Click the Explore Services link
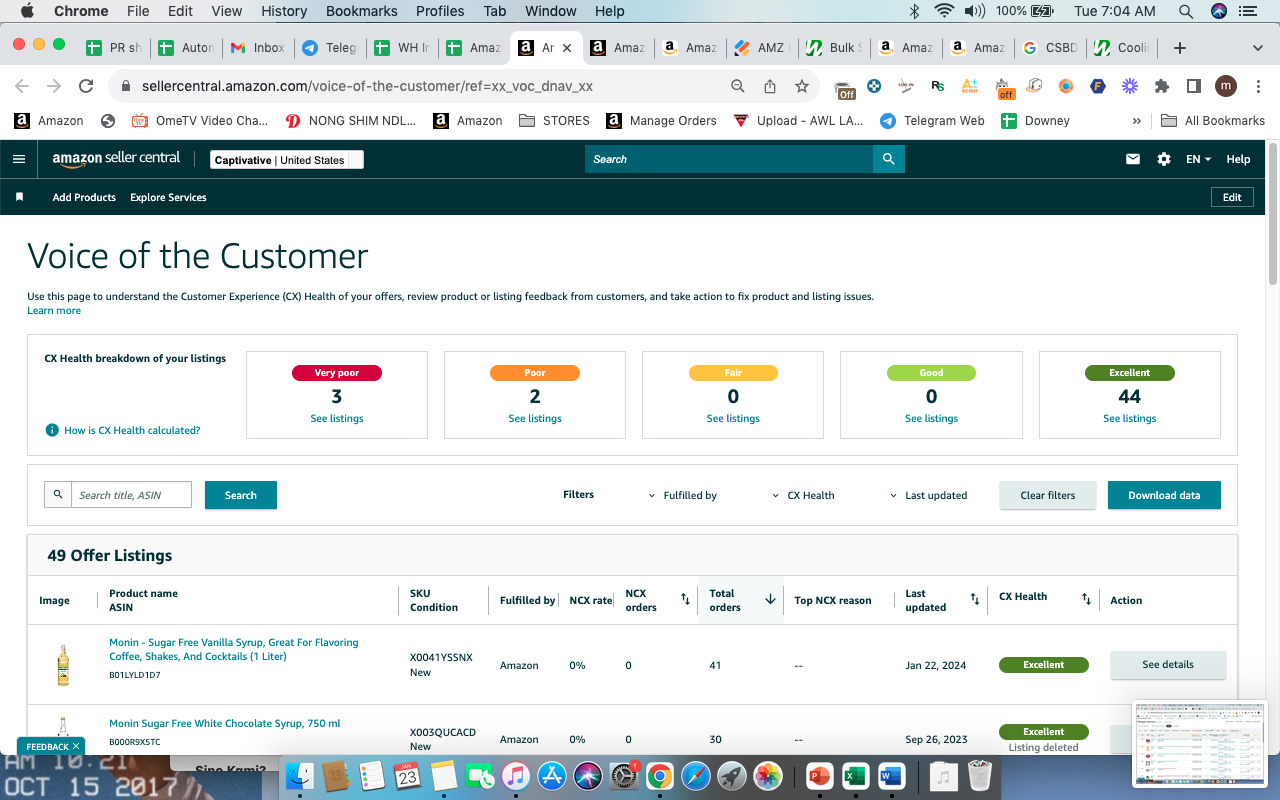Image resolution: width=1280 pixels, height=800 pixels. [x=168, y=197]
